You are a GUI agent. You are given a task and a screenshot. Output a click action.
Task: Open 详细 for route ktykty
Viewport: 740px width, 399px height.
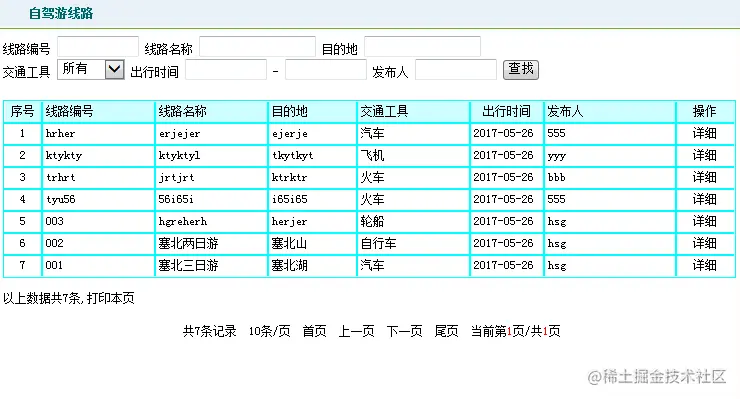click(x=704, y=155)
